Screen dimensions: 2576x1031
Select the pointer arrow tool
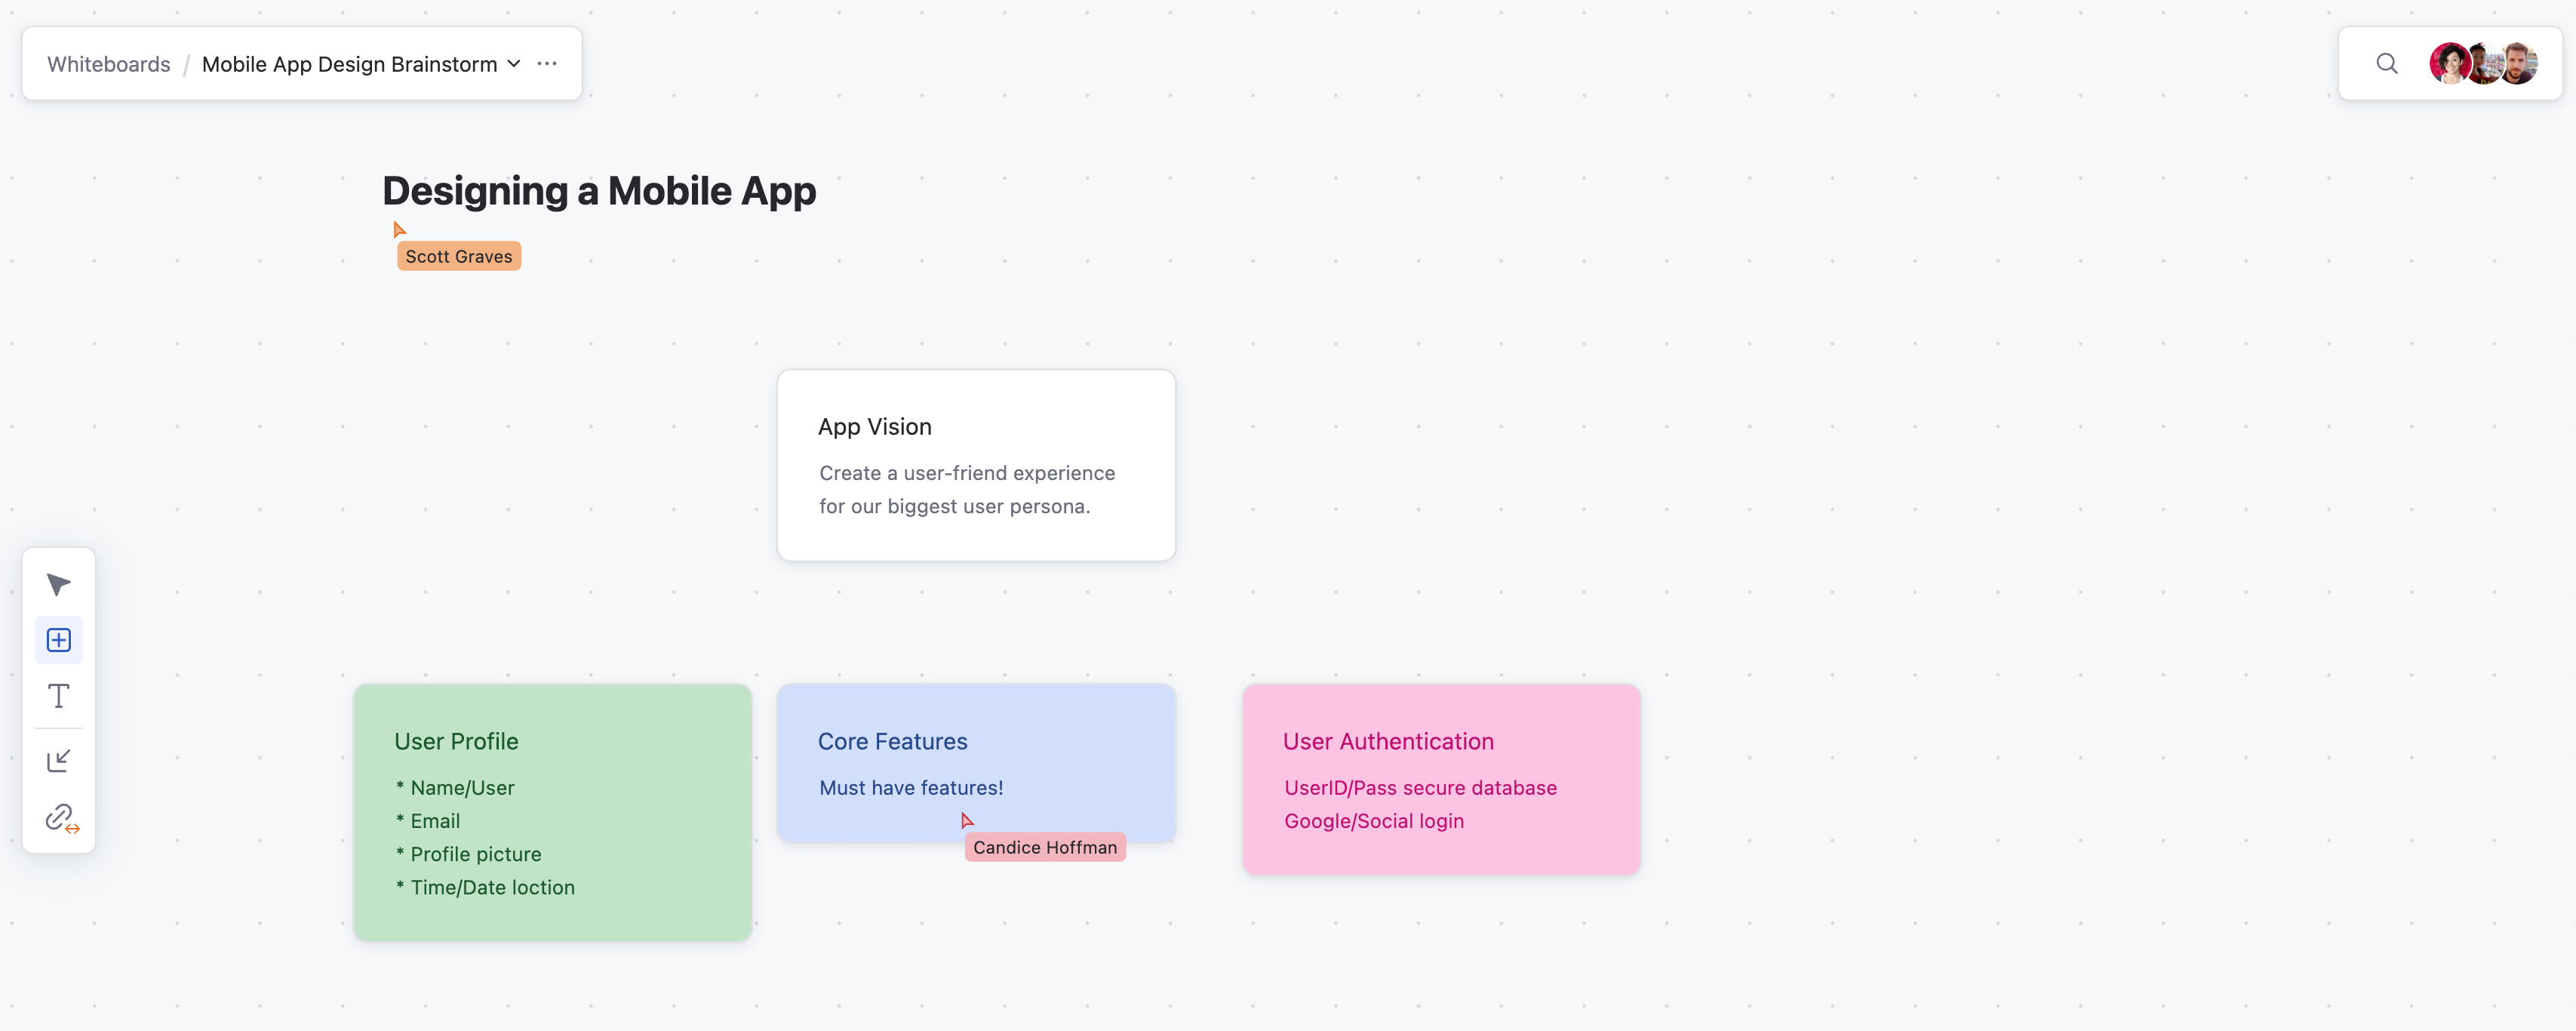59,584
